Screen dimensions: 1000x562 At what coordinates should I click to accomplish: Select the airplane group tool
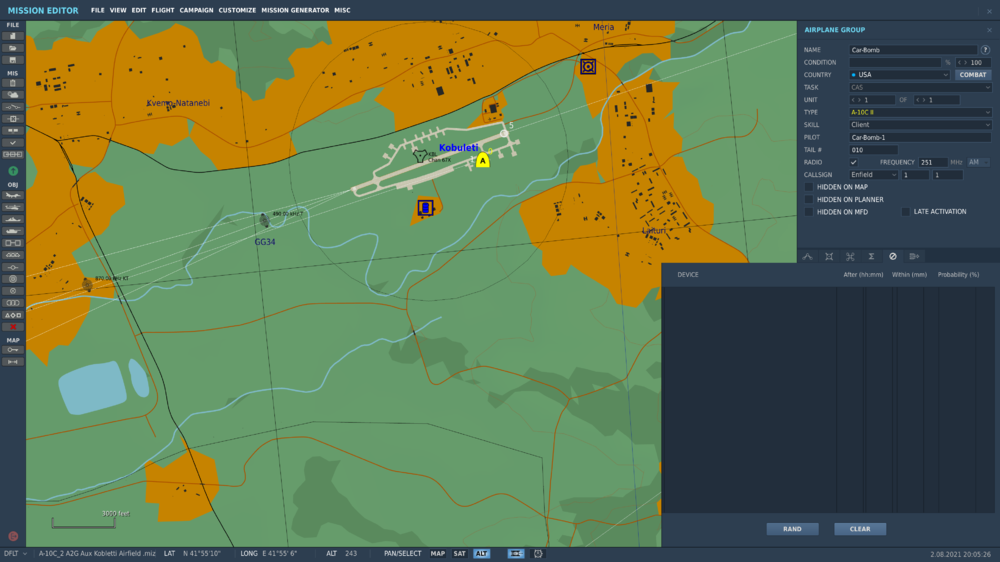click(x=12, y=195)
